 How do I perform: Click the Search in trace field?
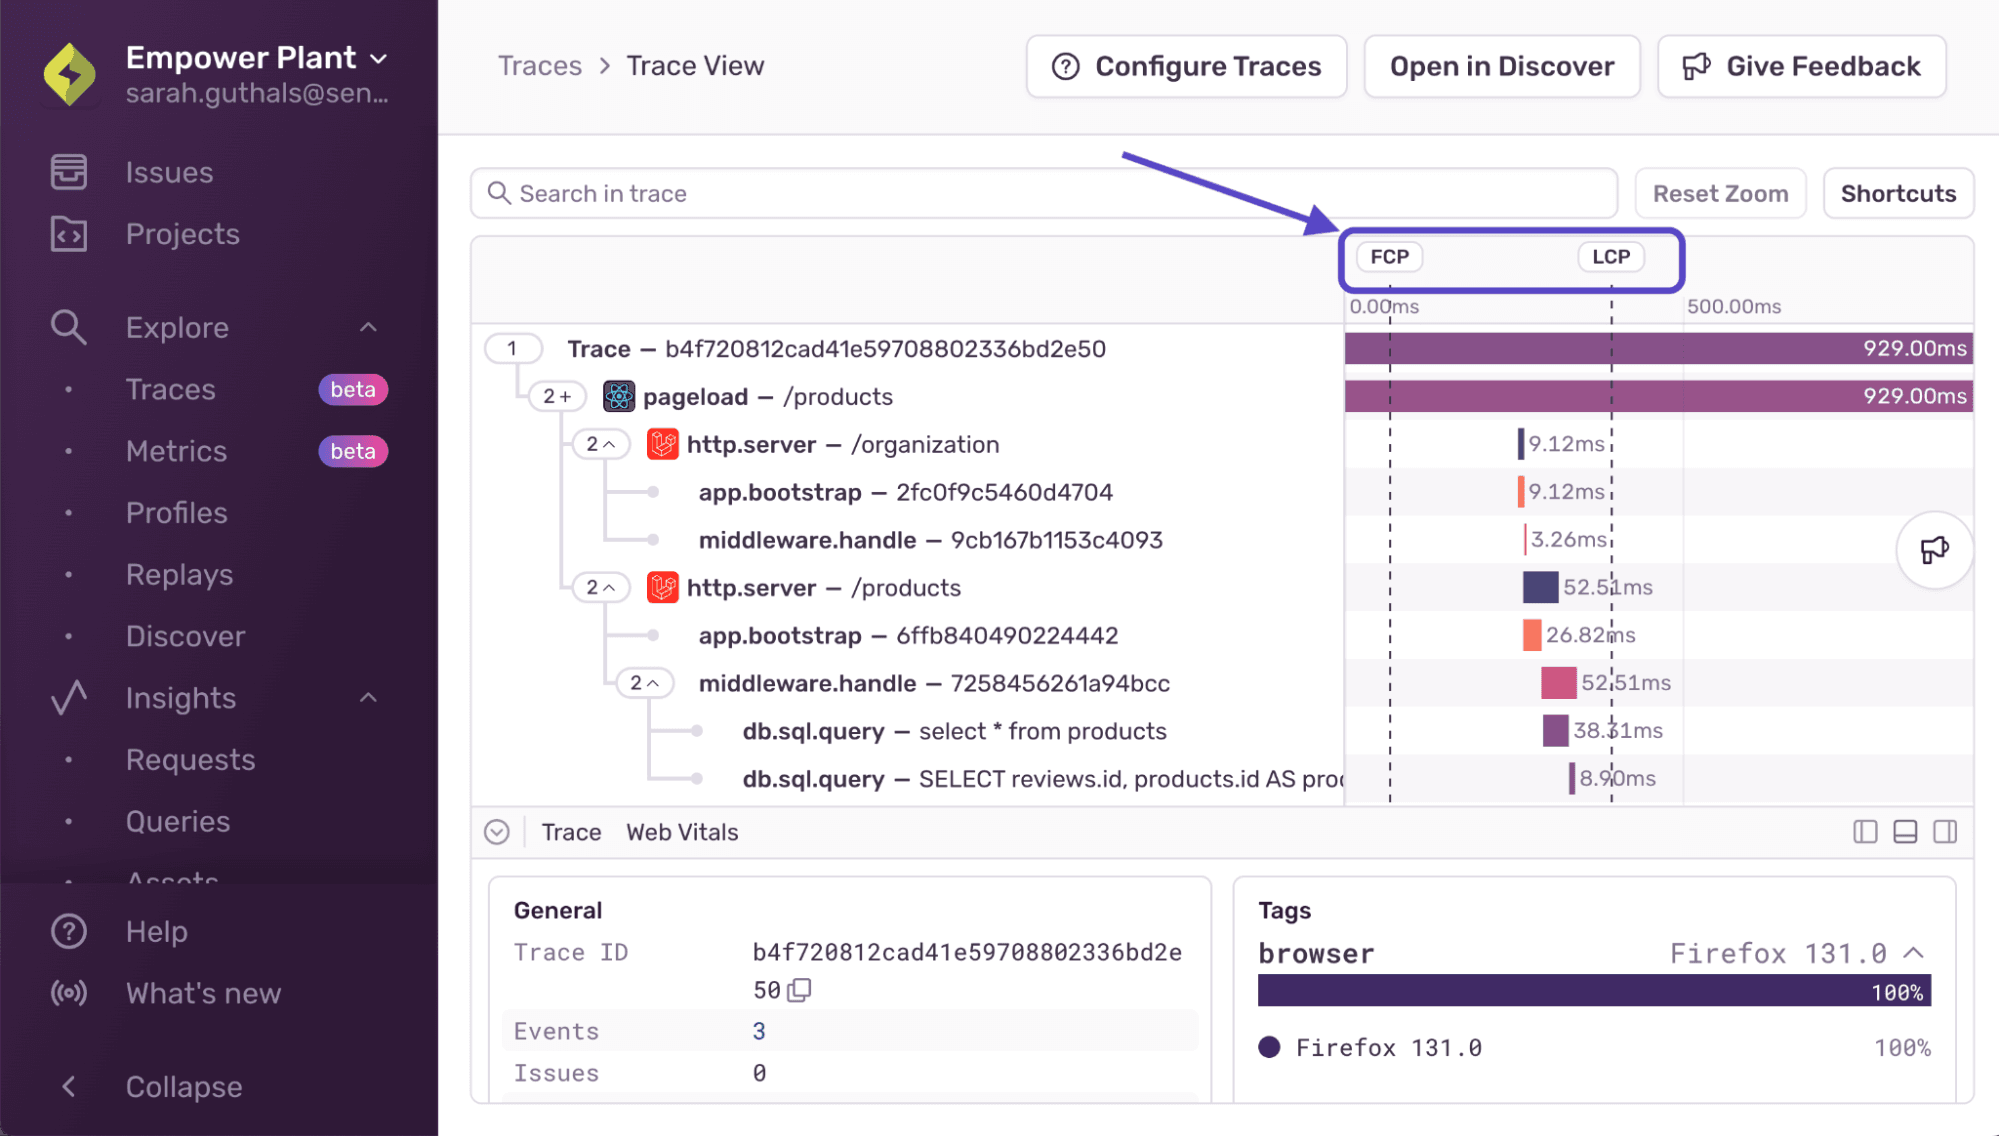click(1044, 193)
